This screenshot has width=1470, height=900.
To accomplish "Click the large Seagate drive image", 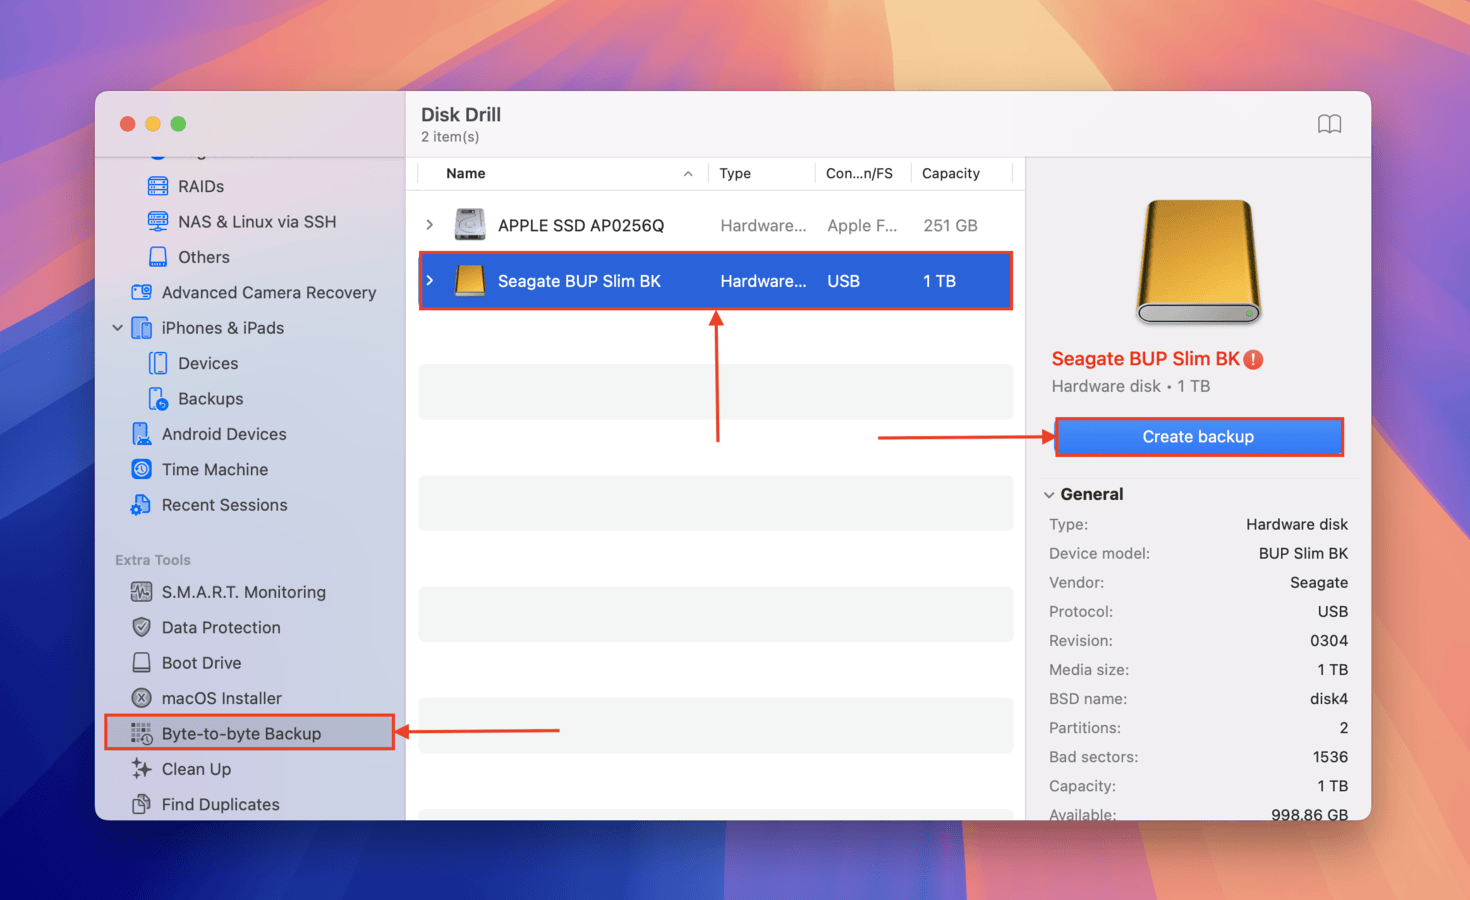I will tap(1198, 261).
